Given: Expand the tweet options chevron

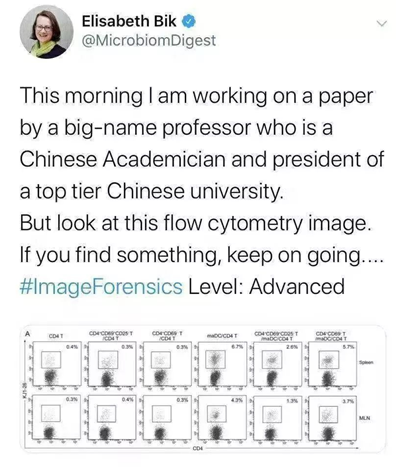Looking at the screenshot, I should (x=381, y=24).
